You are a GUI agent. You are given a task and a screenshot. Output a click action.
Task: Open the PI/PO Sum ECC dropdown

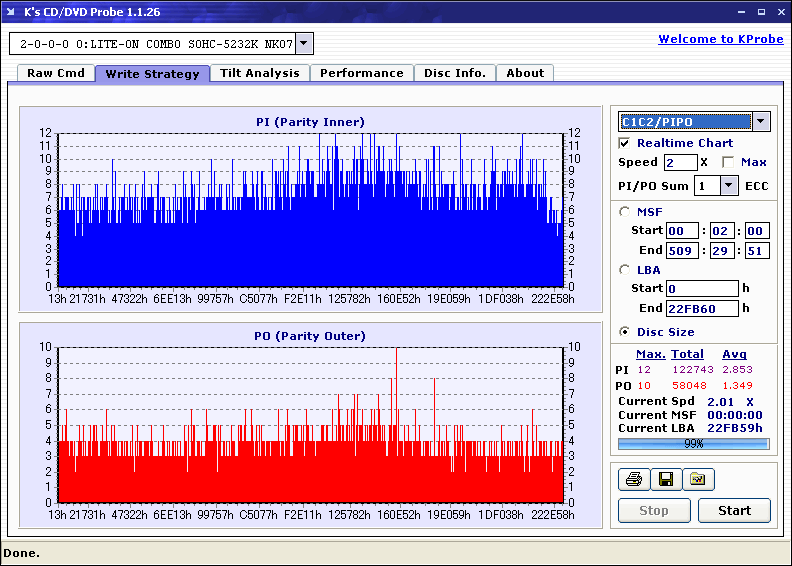tap(728, 185)
